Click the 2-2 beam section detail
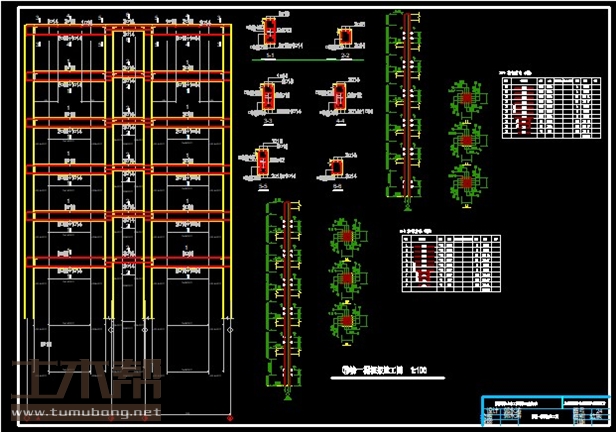Screen dimensions: 616x432 coord(346,38)
